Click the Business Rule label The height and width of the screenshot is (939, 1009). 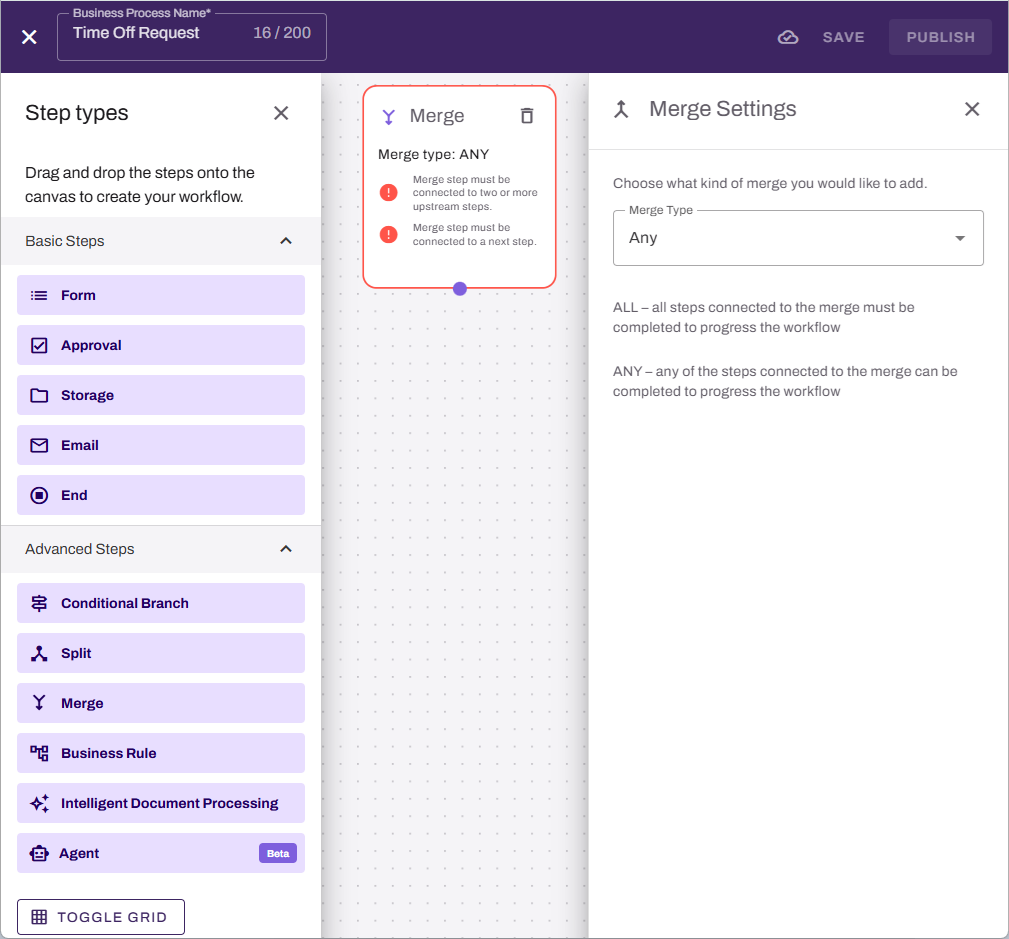(x=109, y=753)
